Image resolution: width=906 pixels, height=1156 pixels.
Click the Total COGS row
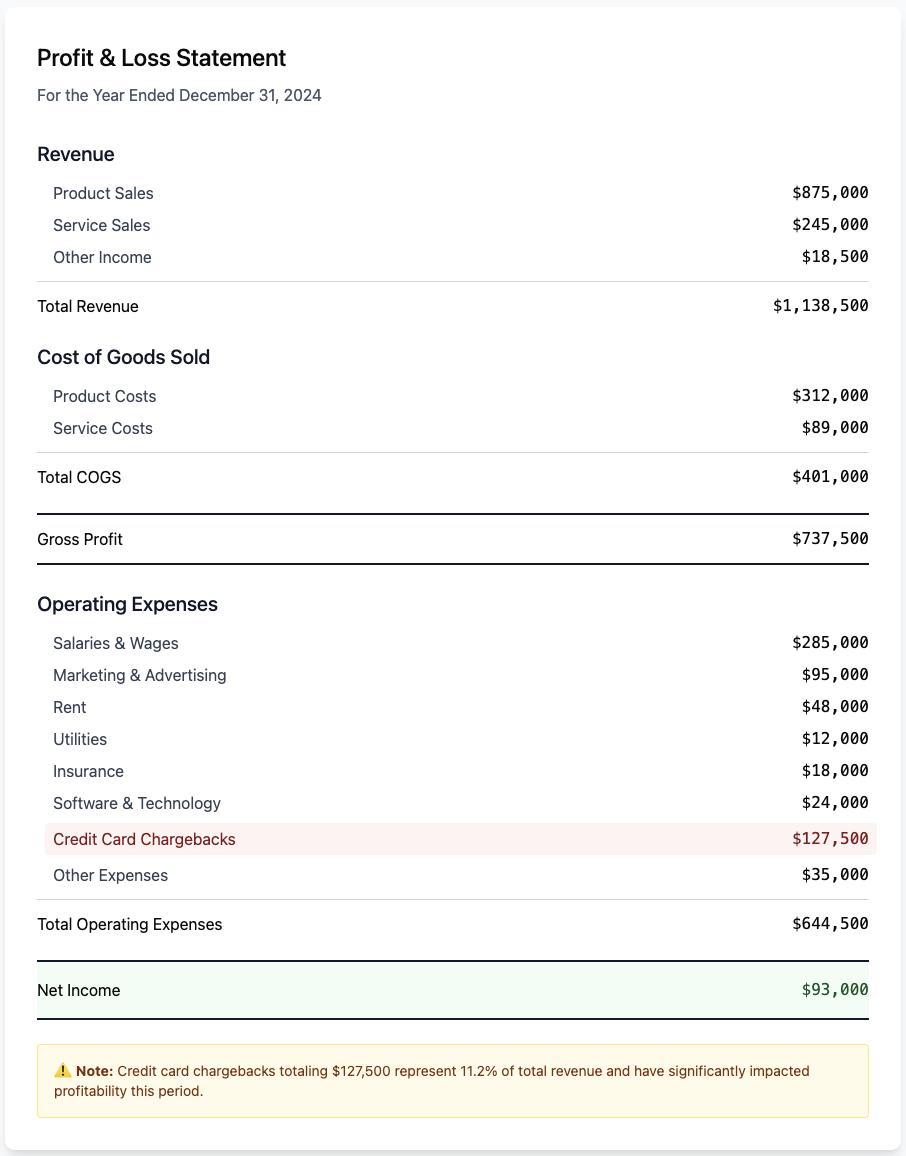[78, 477]
